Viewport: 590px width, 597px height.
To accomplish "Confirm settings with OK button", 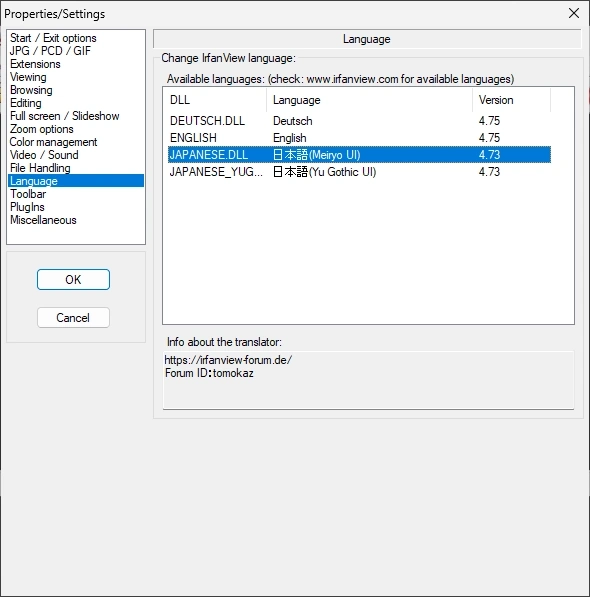I will pos(73,279).
